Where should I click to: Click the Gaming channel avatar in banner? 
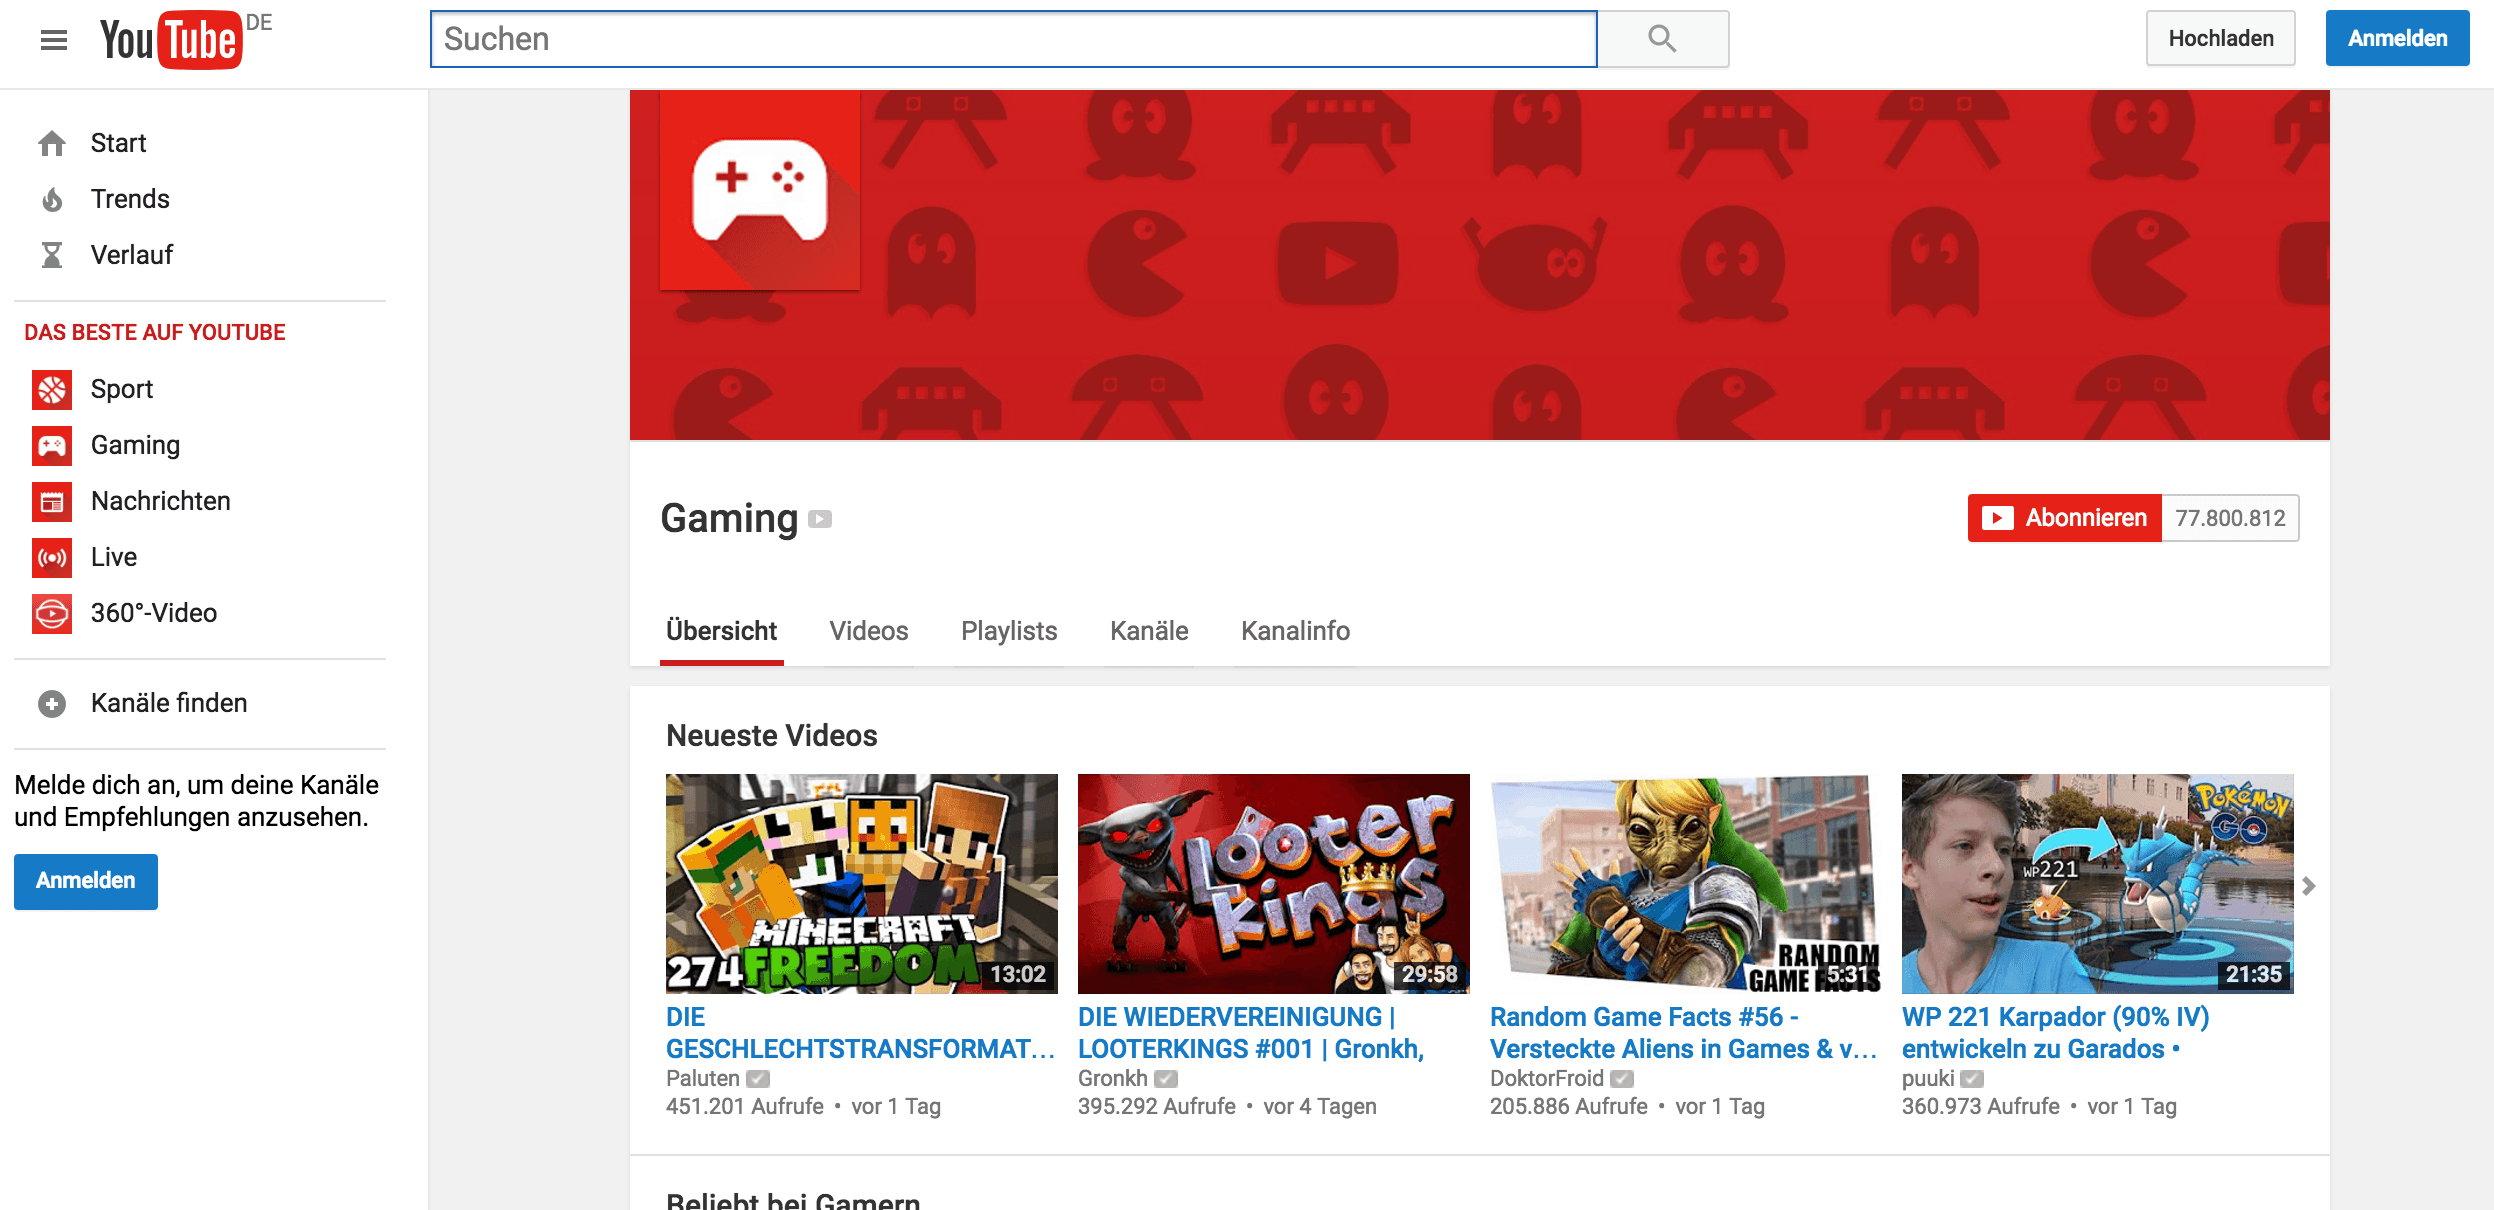760,190
